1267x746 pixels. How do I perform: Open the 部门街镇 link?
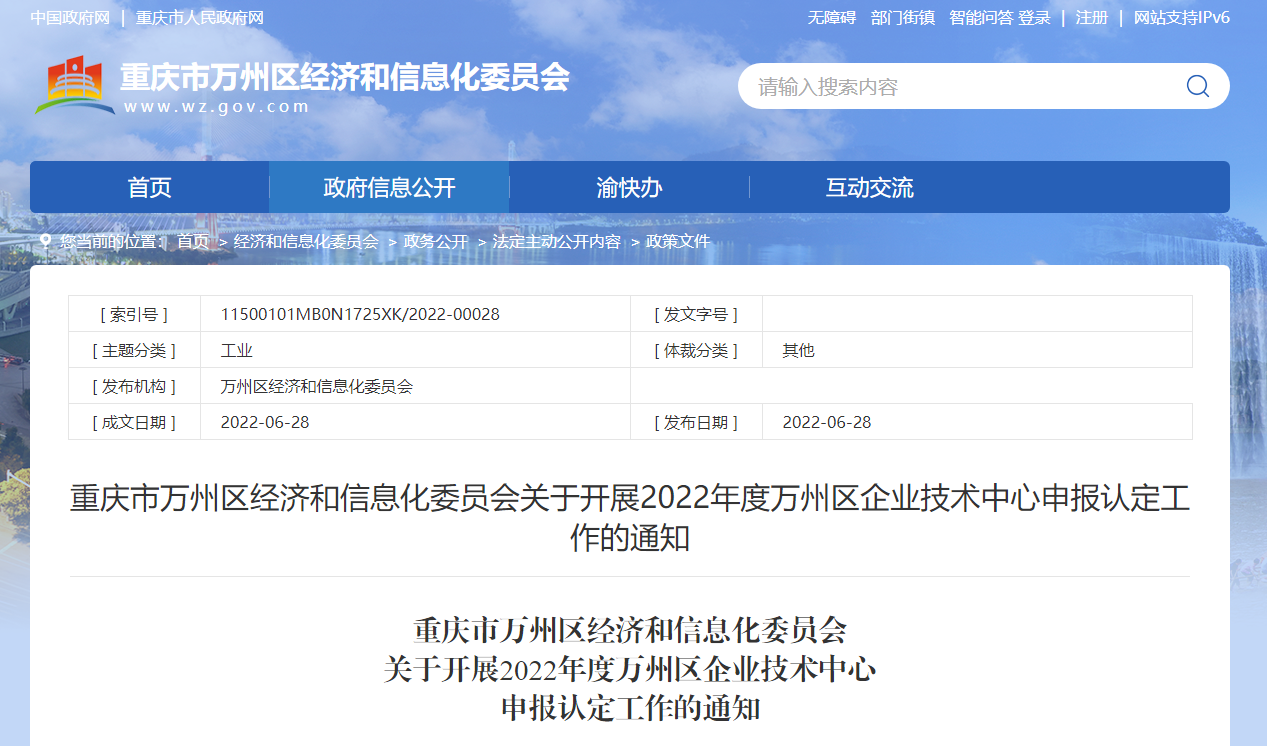tap(902, 18)
